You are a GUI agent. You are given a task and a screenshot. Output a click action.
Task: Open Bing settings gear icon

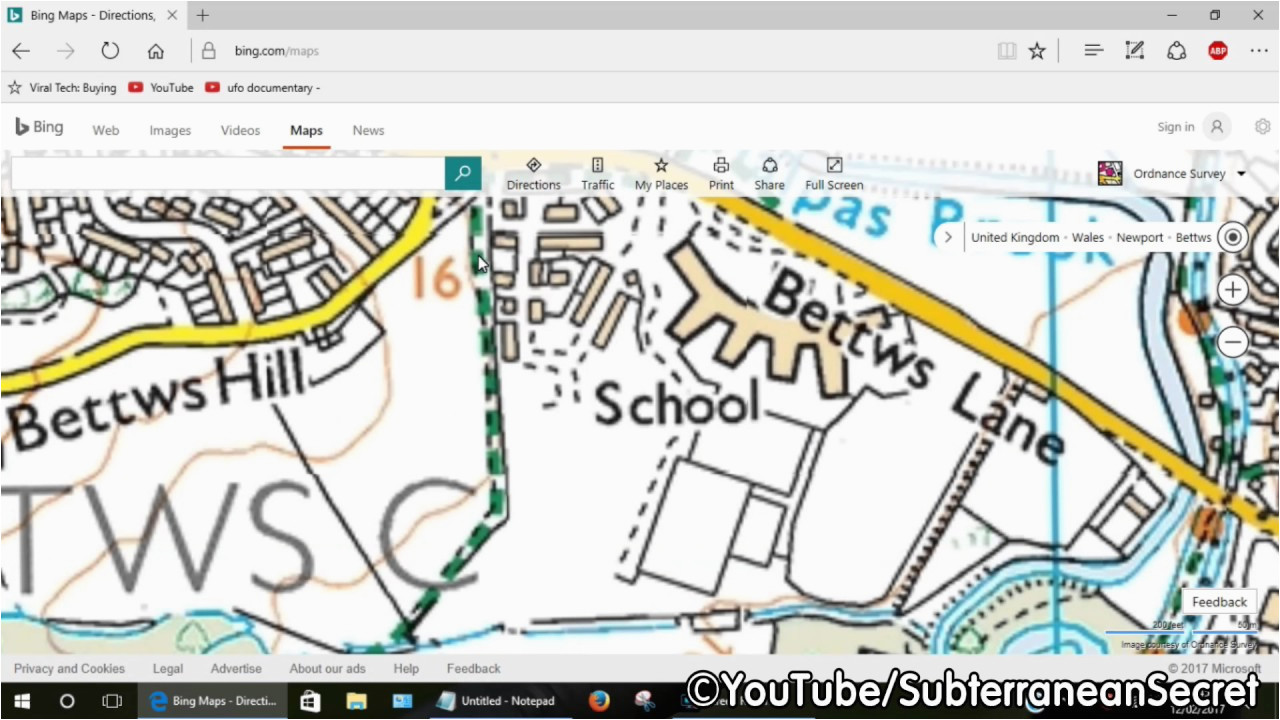point(1263,127)
